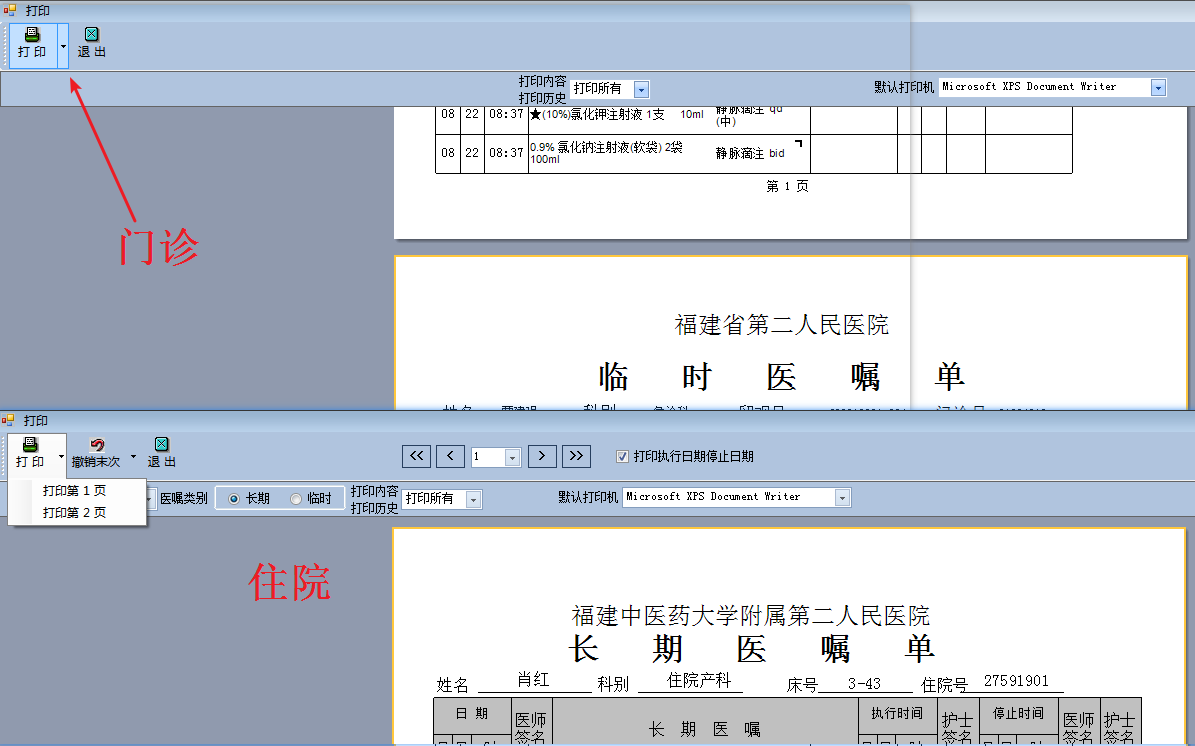Click the inpatient window title-bar app icon

tap(8, 420)
